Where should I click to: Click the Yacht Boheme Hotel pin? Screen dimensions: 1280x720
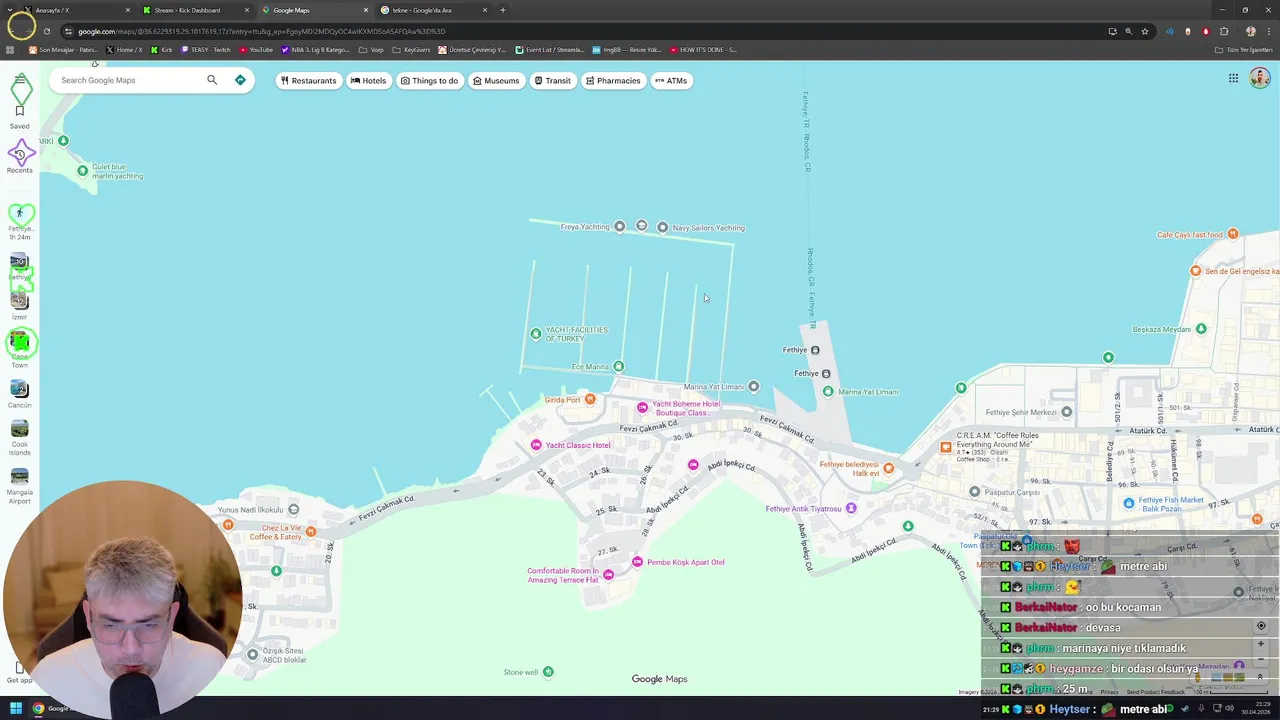click(x=642, y=408)
